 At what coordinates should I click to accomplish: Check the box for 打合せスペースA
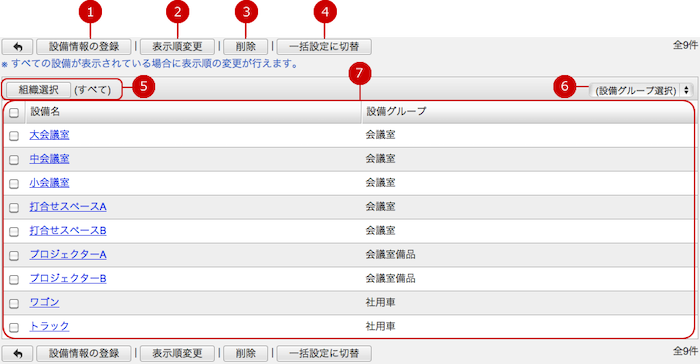coord(14,208)
